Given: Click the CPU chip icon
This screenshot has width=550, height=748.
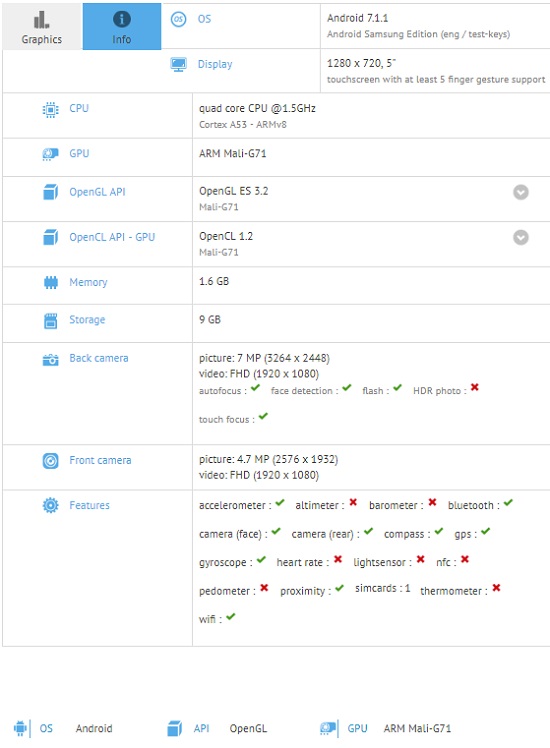Looking at the screenshot, I should coord(50,110).
